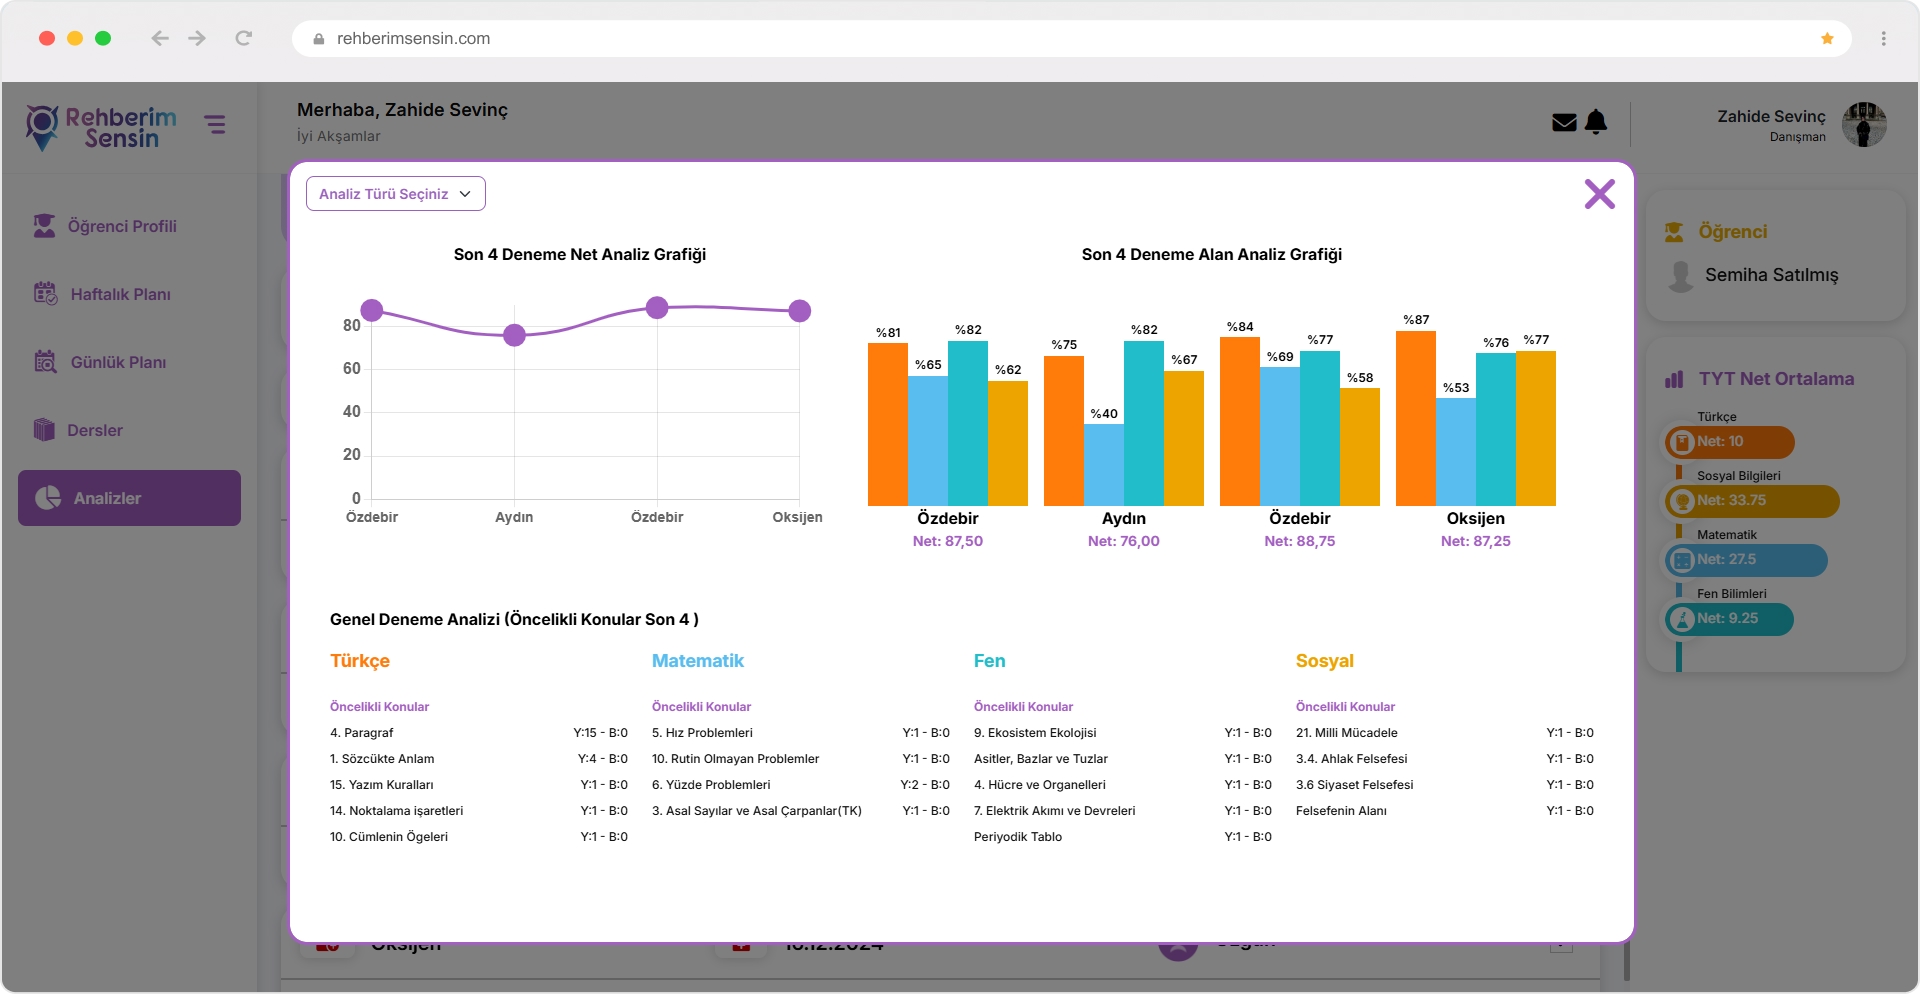Select Dersler in sidebar

tap(95, 431)
